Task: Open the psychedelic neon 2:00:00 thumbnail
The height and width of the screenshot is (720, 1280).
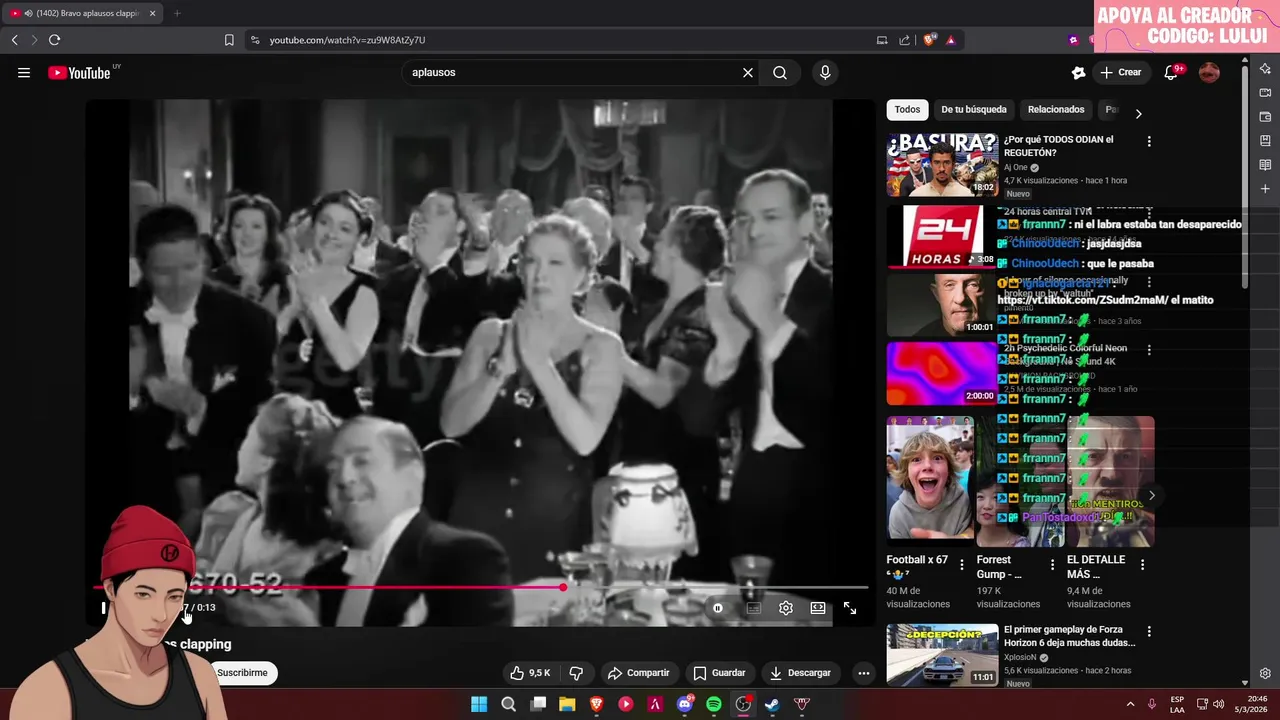Action: [x=942, y=373]
